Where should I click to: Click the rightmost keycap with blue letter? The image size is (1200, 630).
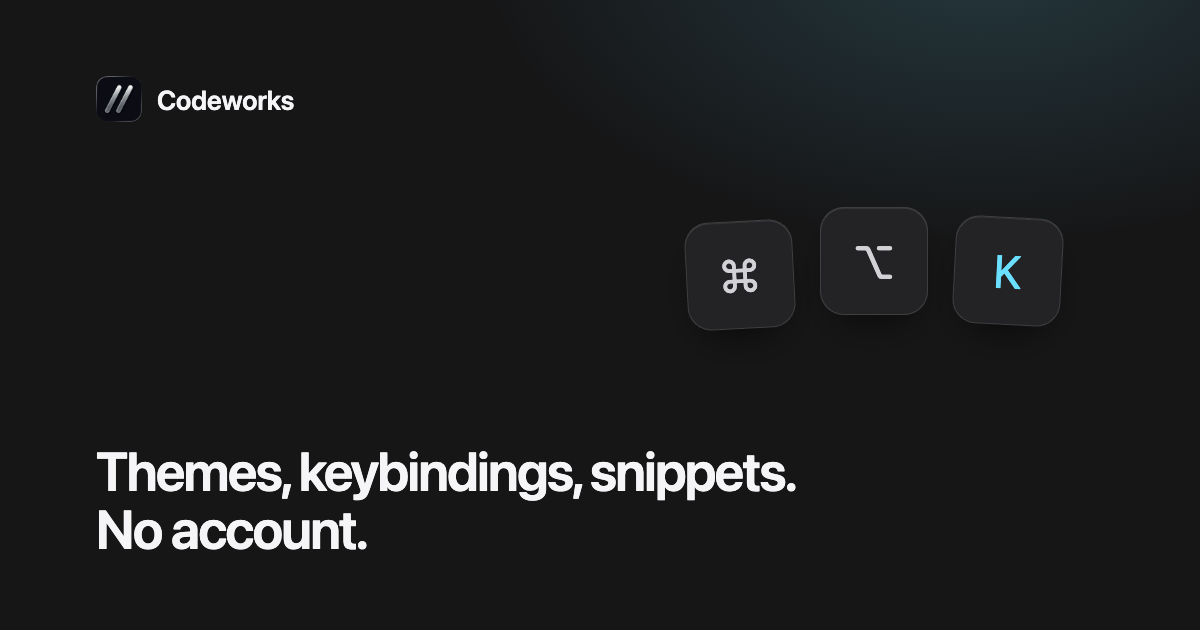pos(1008,271)
